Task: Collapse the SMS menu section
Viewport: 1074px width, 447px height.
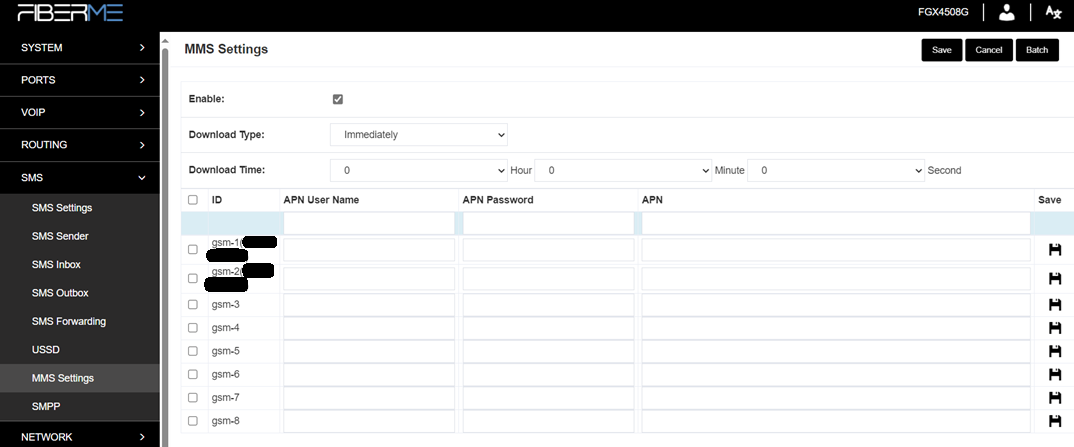Action: (x=79, y=178)
